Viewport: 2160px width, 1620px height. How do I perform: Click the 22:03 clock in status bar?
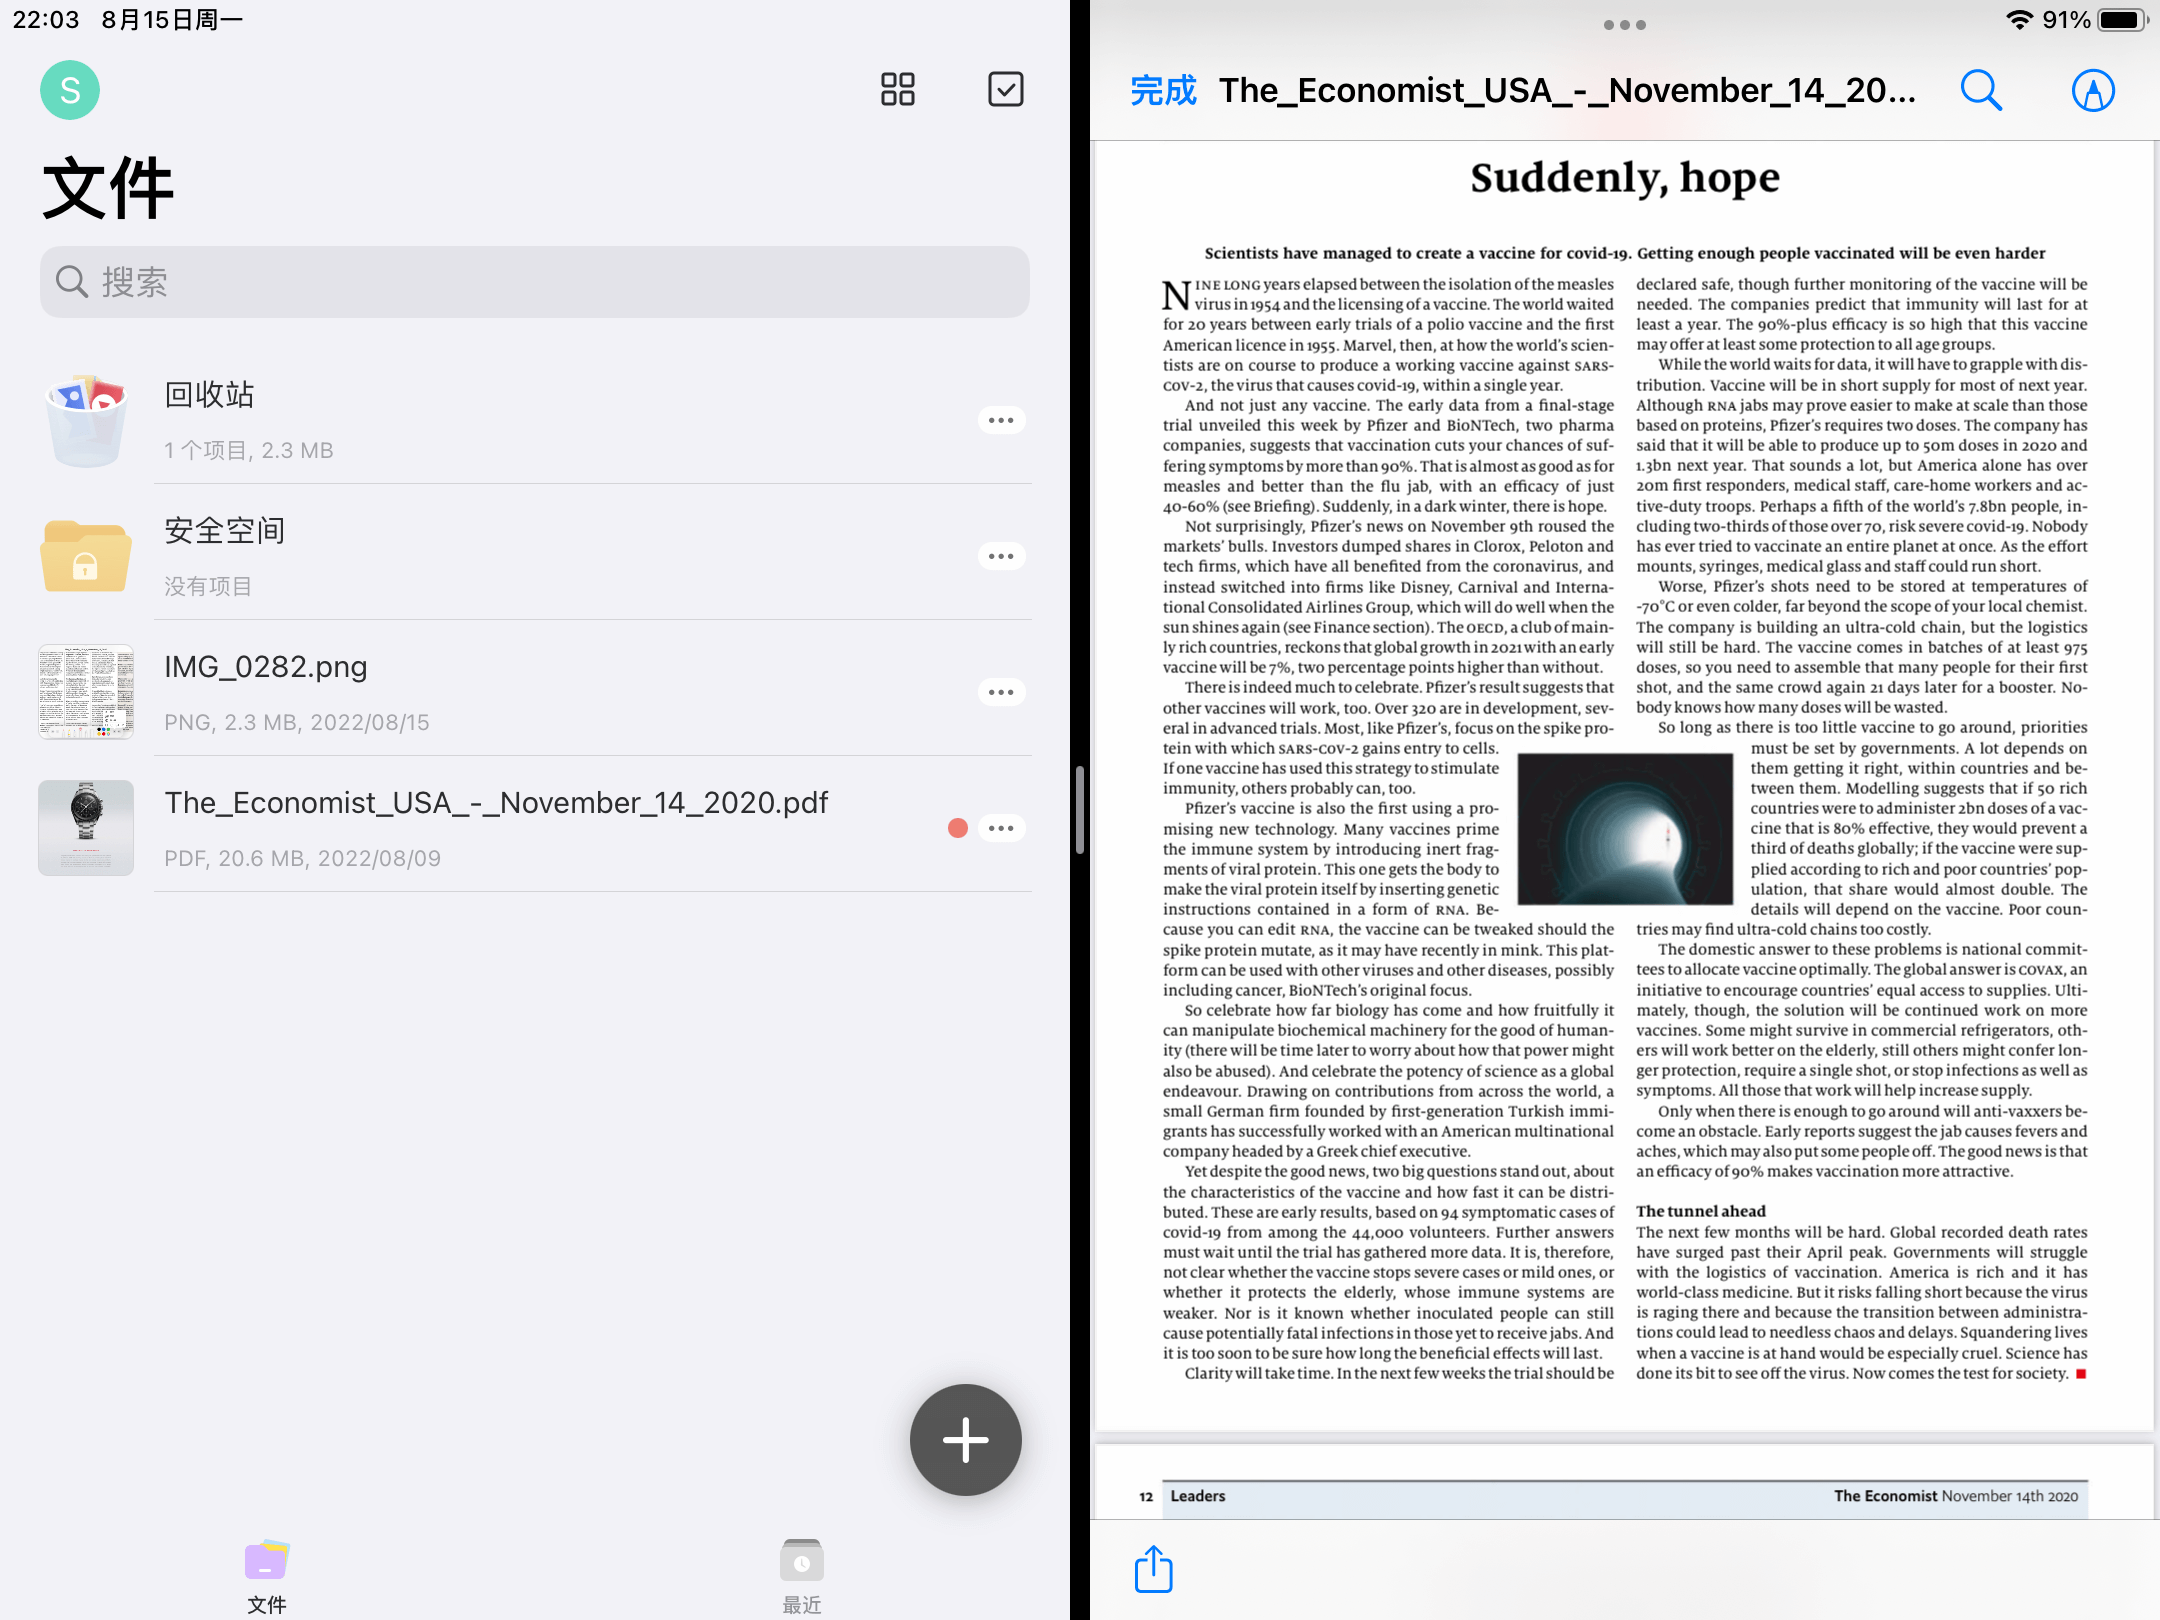pos(46,20)
